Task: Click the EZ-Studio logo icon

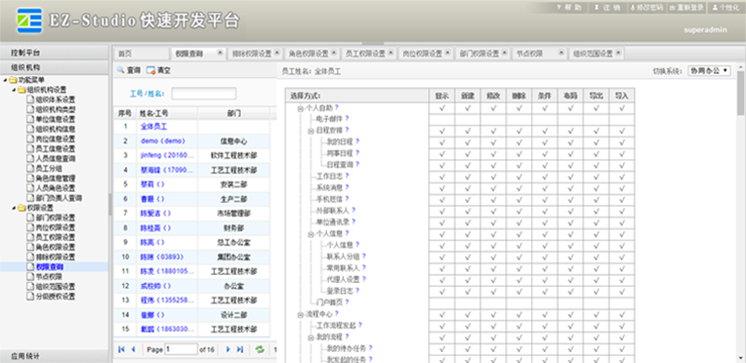Action: click(29, 20)
